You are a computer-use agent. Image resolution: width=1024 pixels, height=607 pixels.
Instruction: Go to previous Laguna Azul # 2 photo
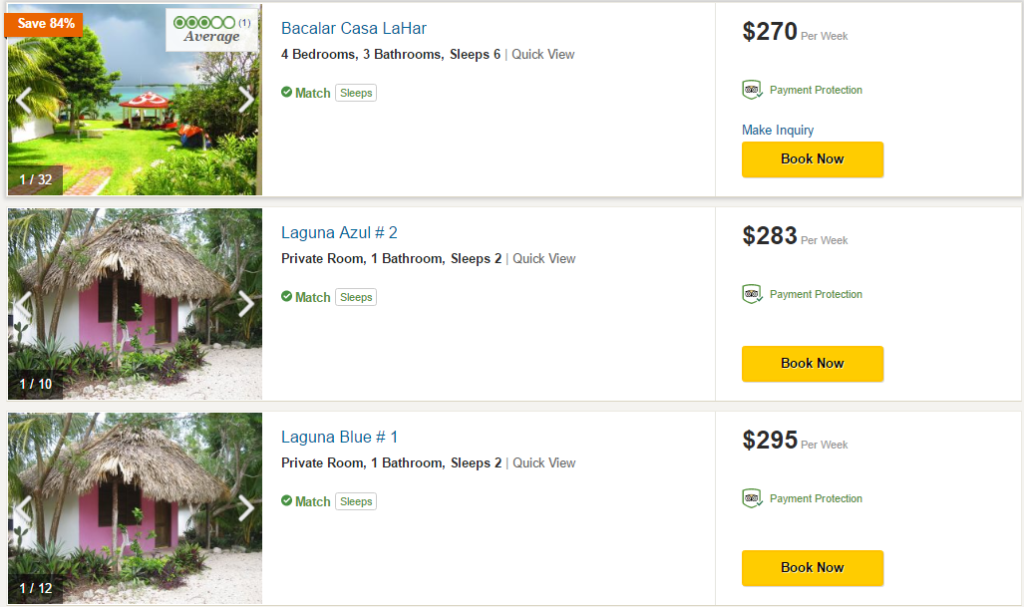point(24,303)
